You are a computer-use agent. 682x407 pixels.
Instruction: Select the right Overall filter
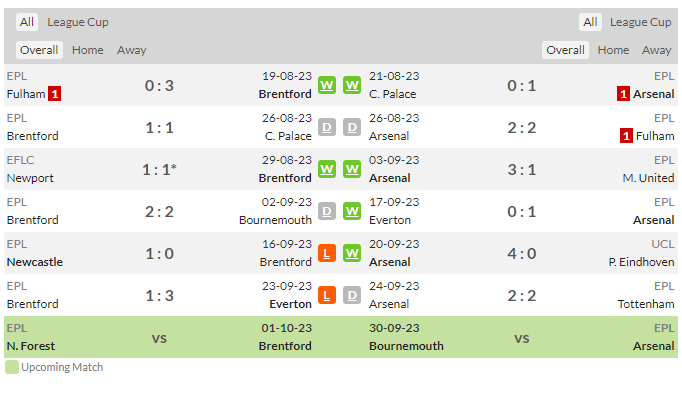(565, 50)
